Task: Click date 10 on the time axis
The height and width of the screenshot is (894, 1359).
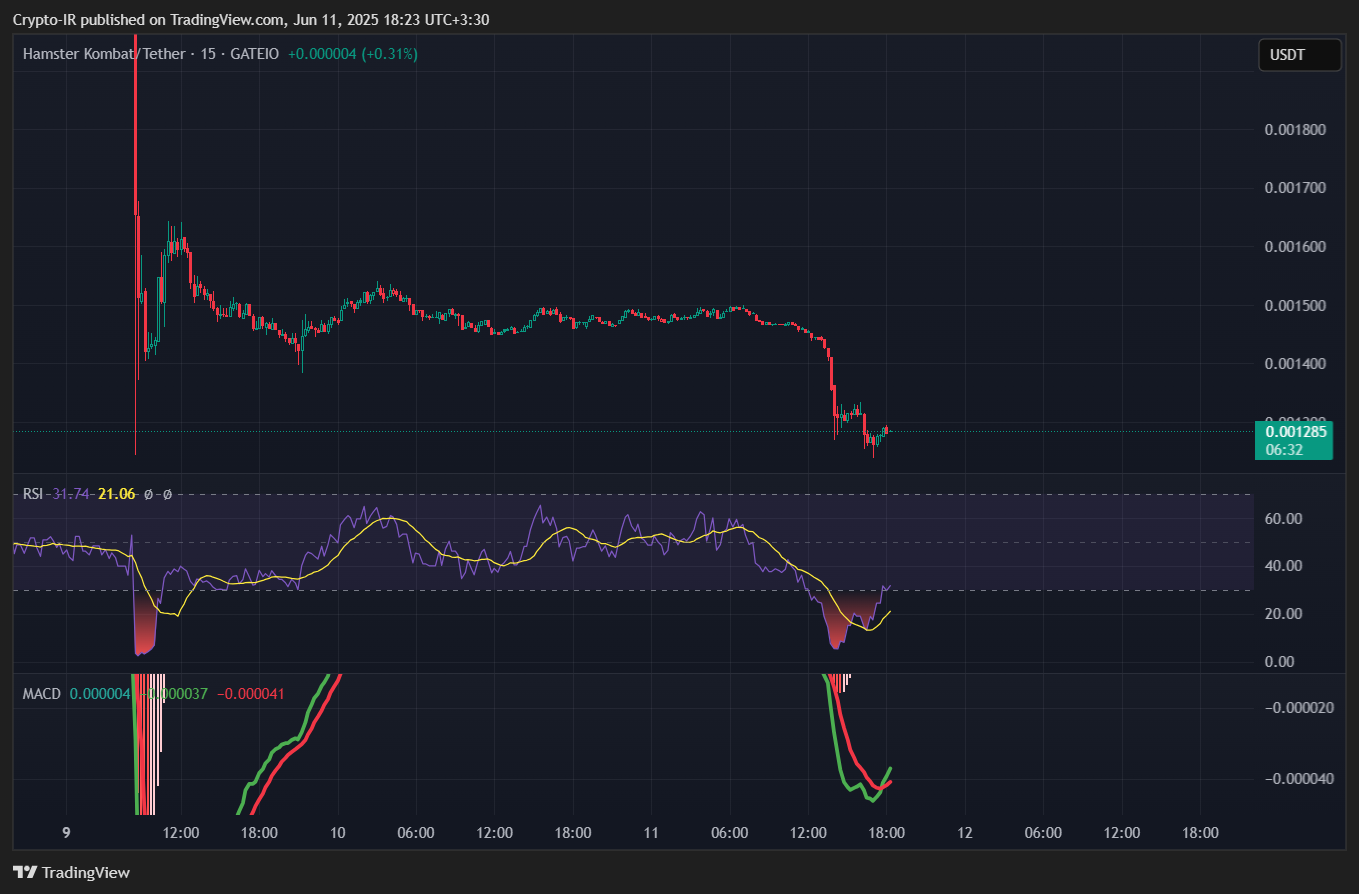Action: click(337, 833)
